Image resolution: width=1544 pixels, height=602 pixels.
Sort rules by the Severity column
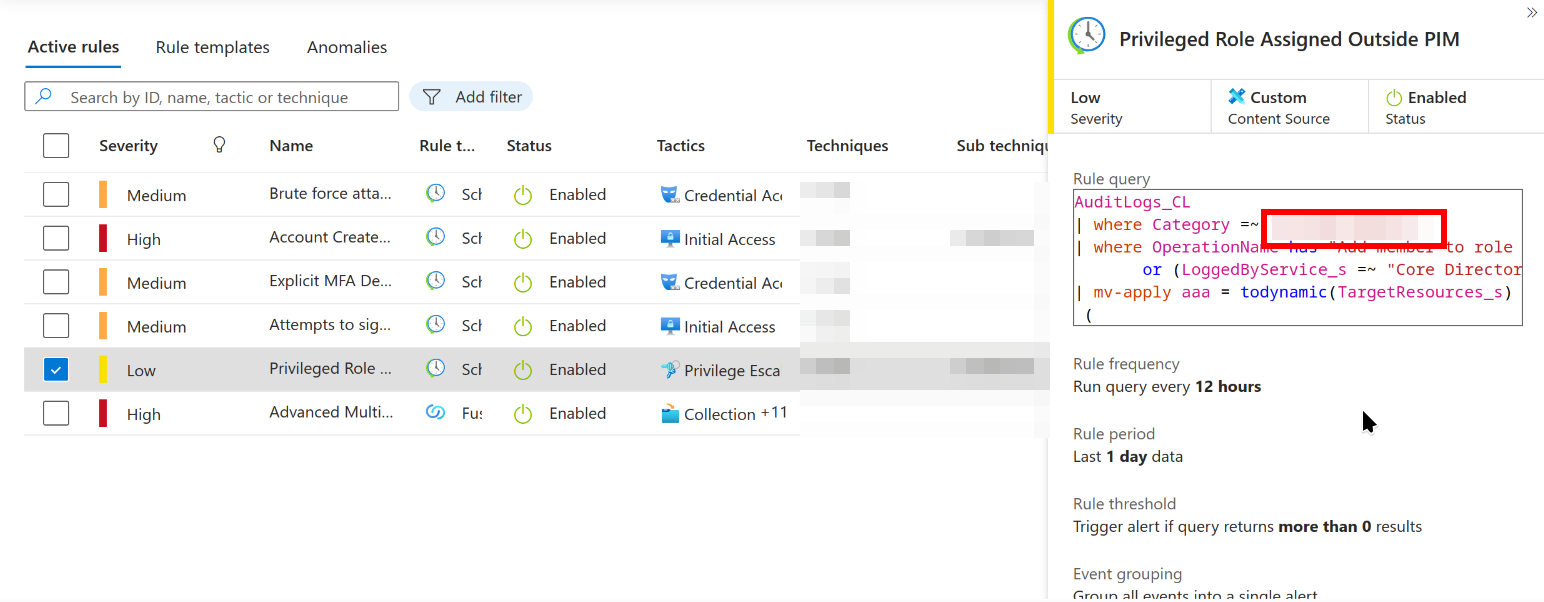tap(128, 146)
